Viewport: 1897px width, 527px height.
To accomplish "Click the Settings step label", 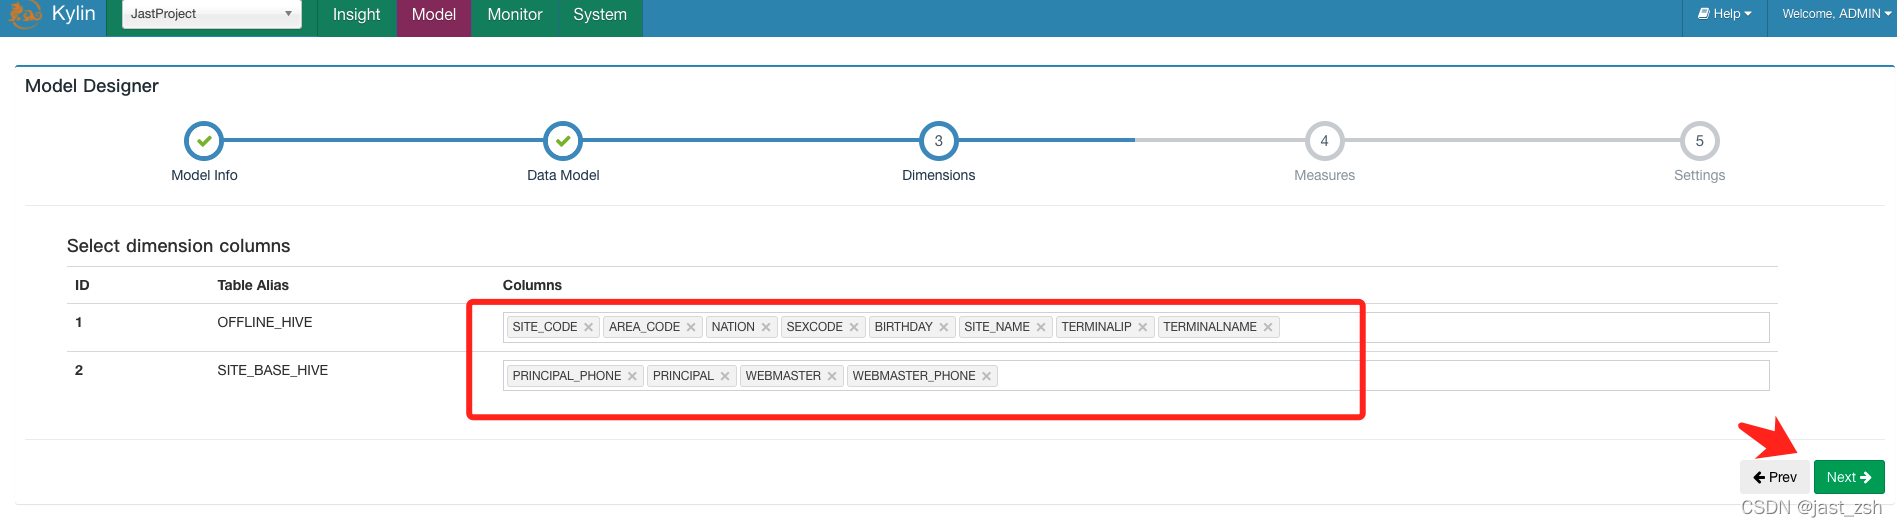I will click(1699, 175).
